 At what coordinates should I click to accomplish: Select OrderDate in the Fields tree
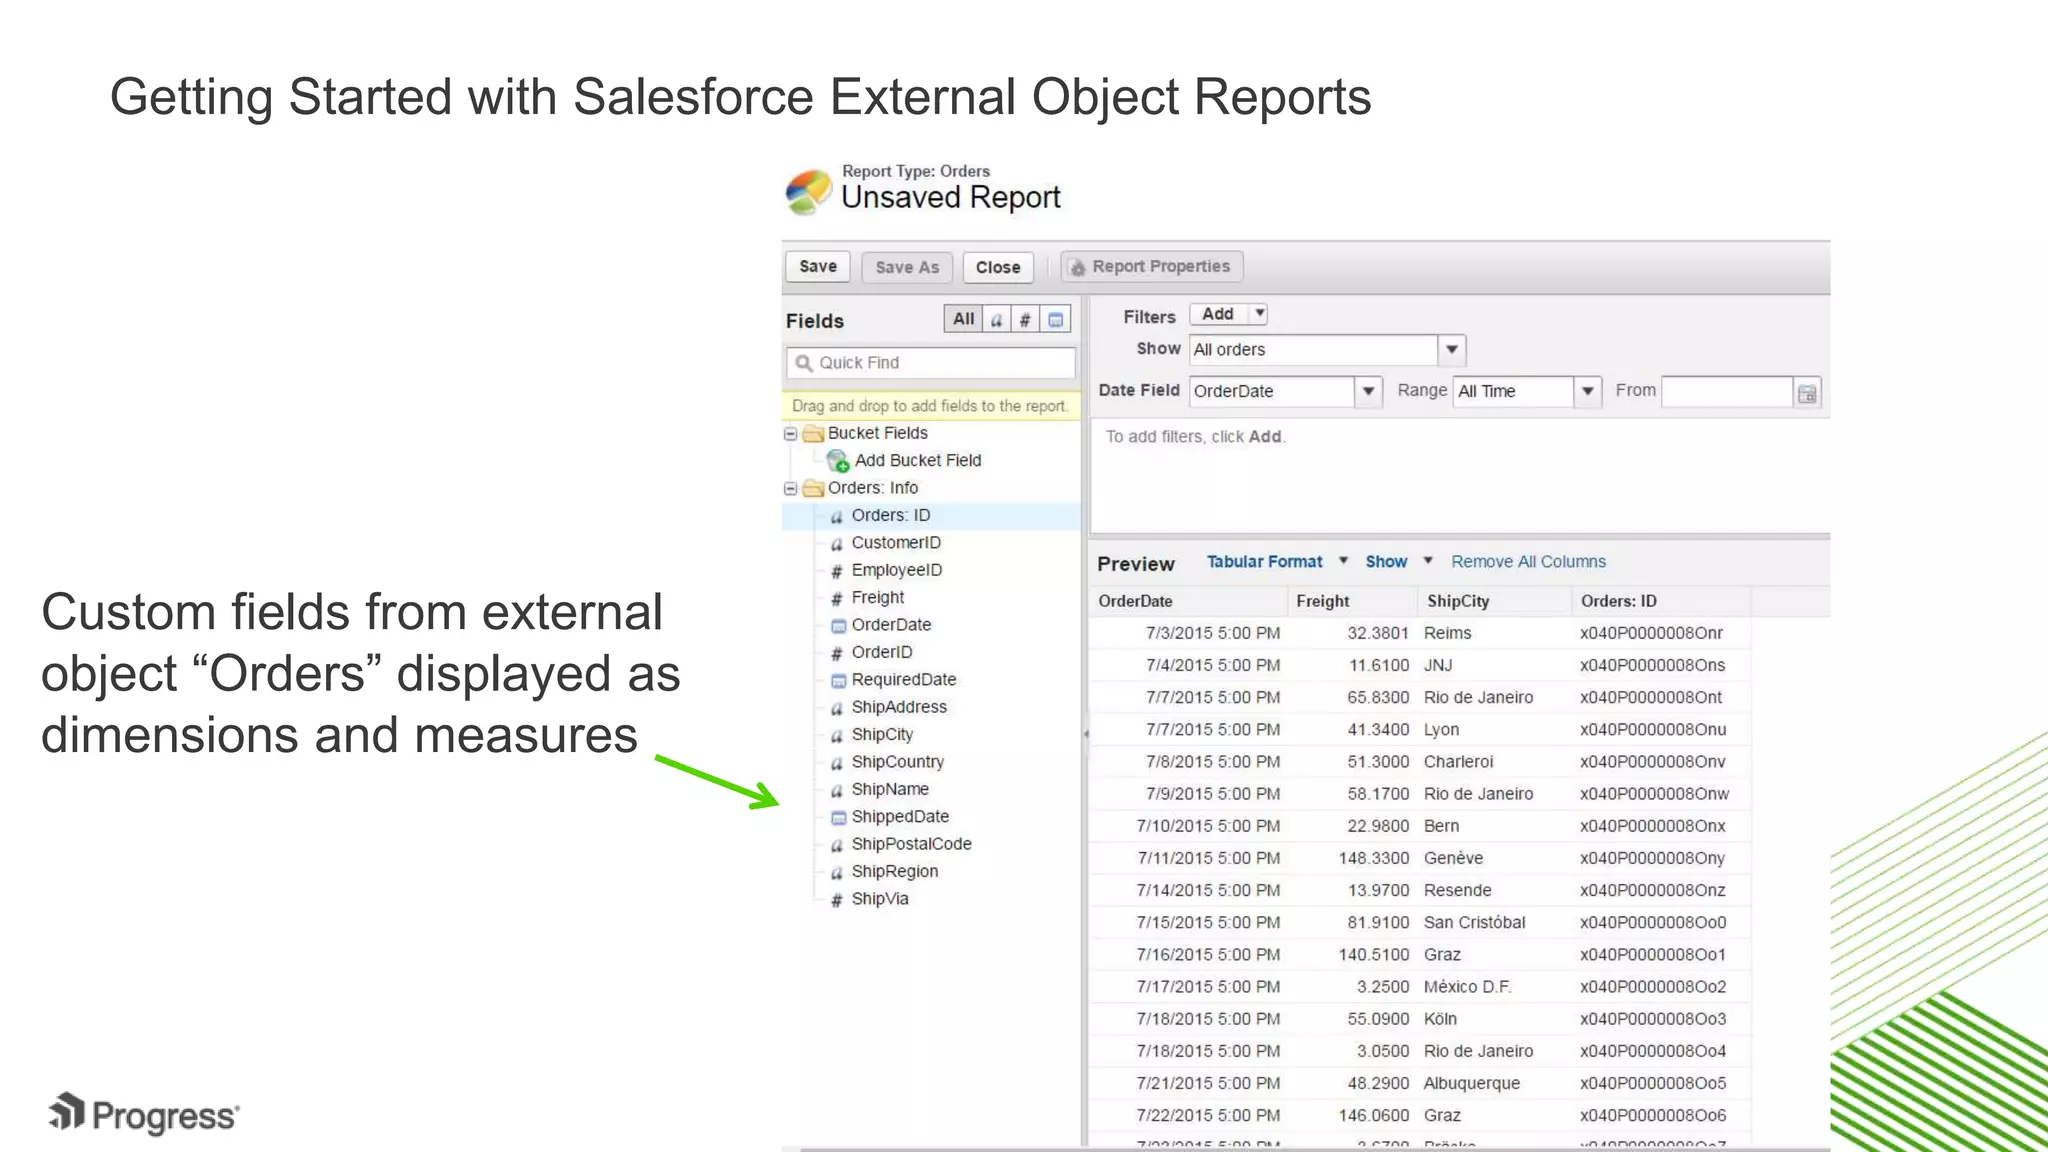(x=891, y=625)
